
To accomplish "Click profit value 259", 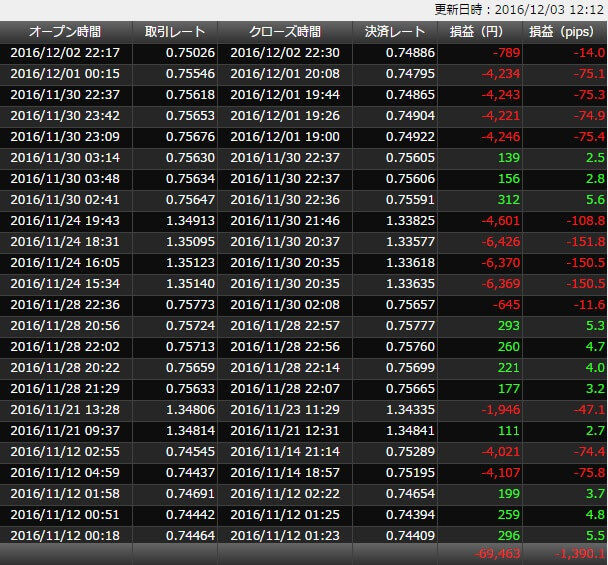I will point(509,514).
